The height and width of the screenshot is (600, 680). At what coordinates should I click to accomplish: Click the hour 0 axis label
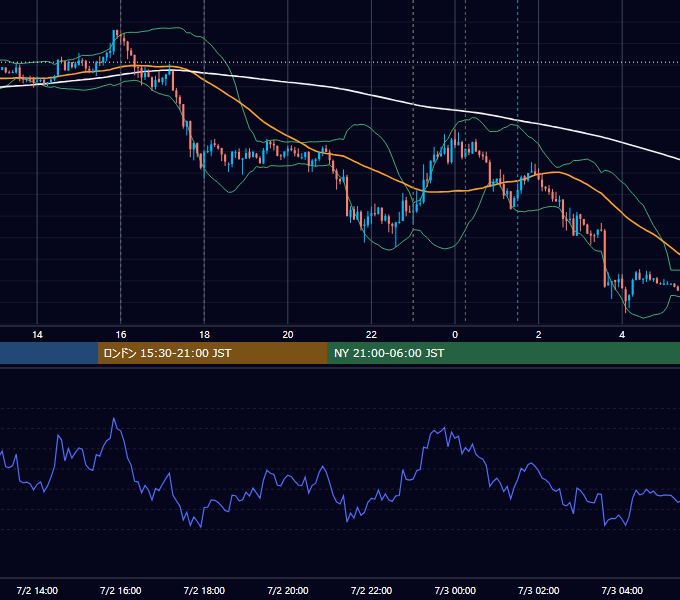pos(455,334)
